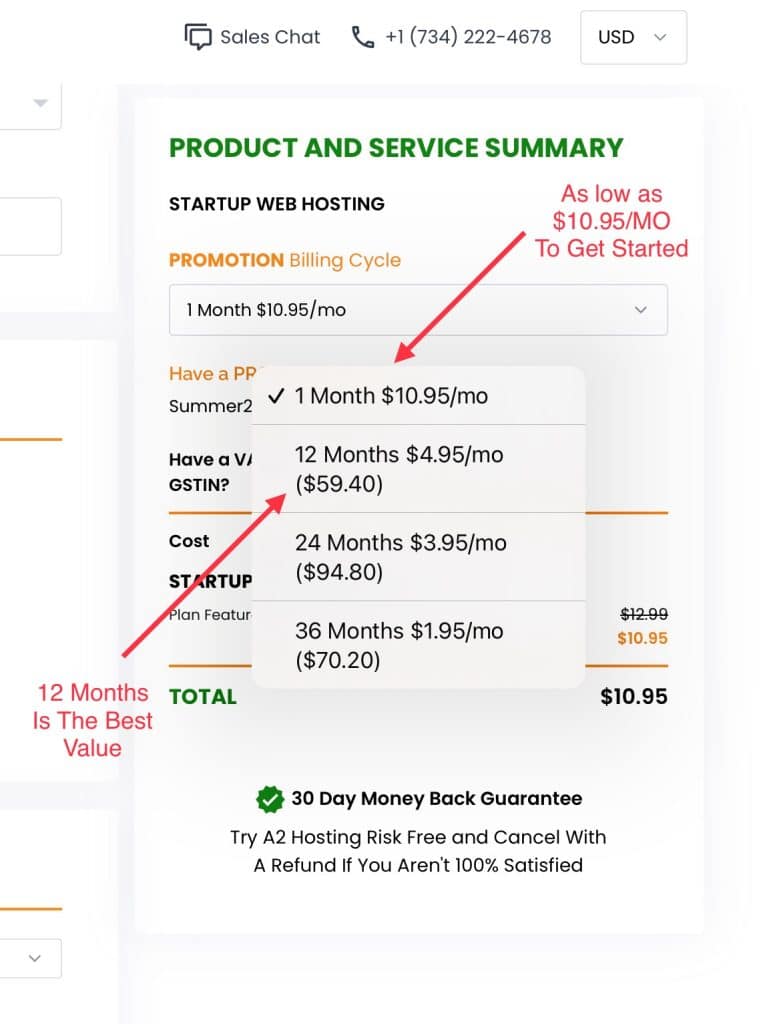Viewport: 761px width, 1024px height.
Task: Click the Plan Features label under Startup
Action: (x=210, y=615)
